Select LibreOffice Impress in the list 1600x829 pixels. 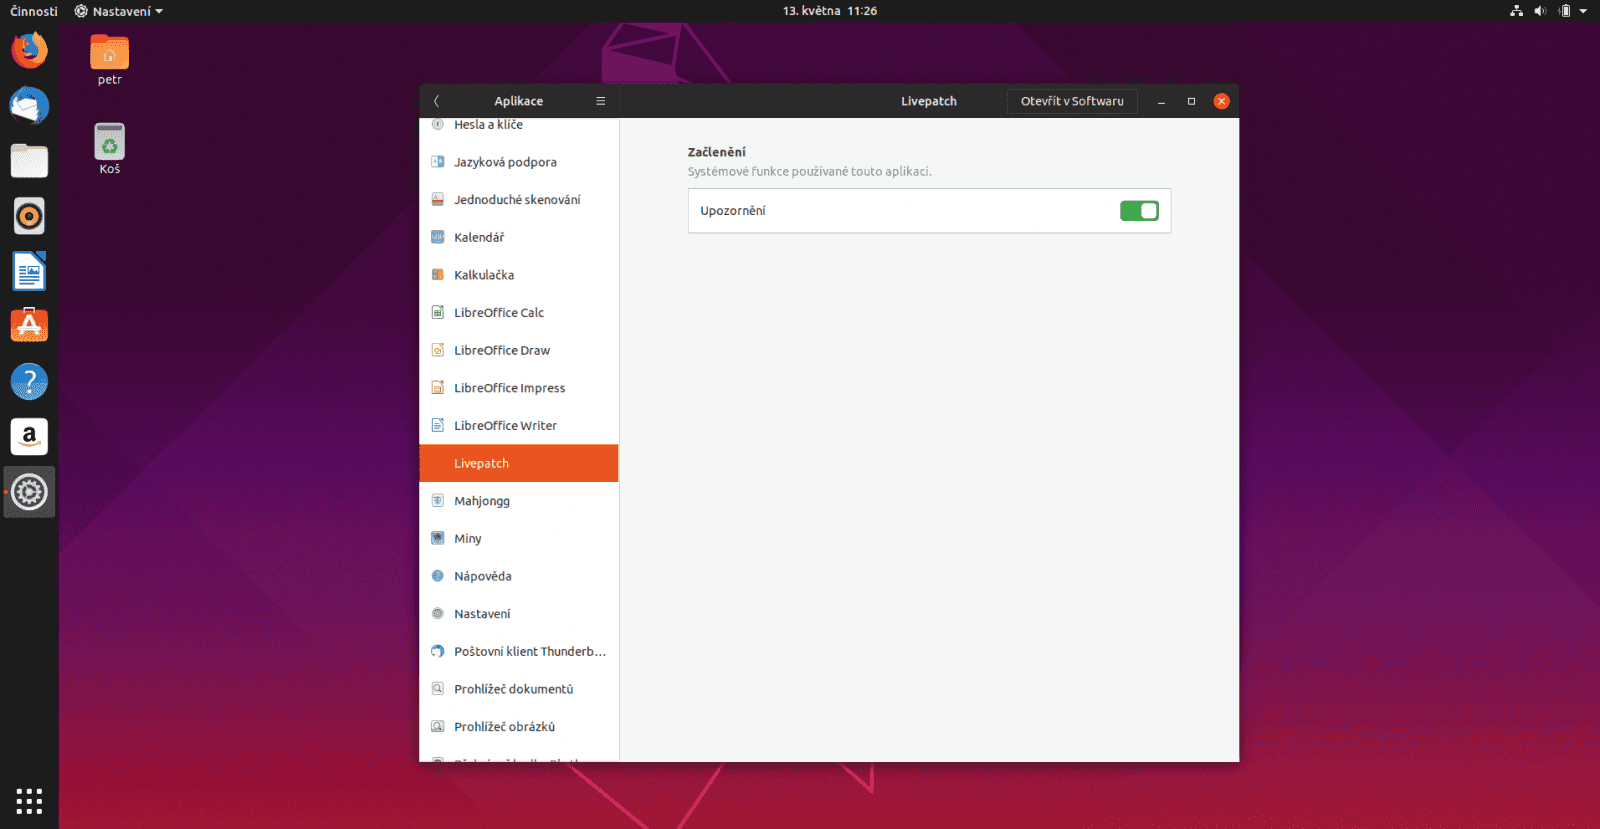(519, 388)
